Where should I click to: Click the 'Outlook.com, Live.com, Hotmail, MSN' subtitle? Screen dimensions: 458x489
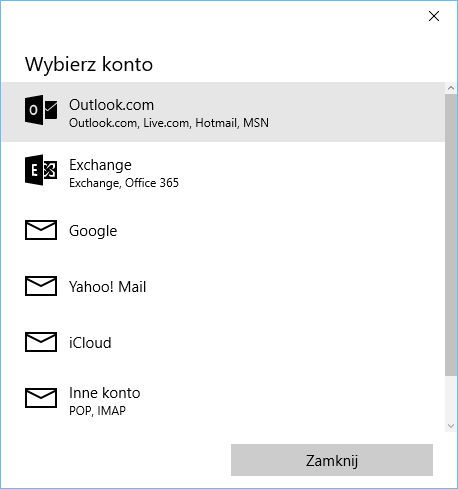click(169, 123)
